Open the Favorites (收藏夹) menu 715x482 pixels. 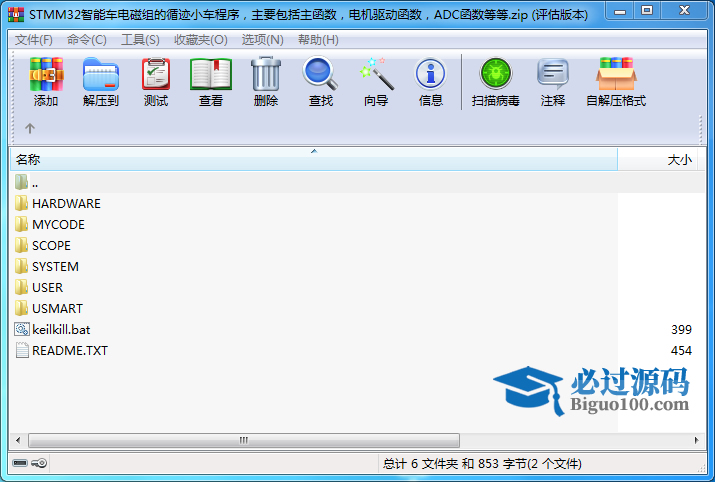click(x=200, y=40)
